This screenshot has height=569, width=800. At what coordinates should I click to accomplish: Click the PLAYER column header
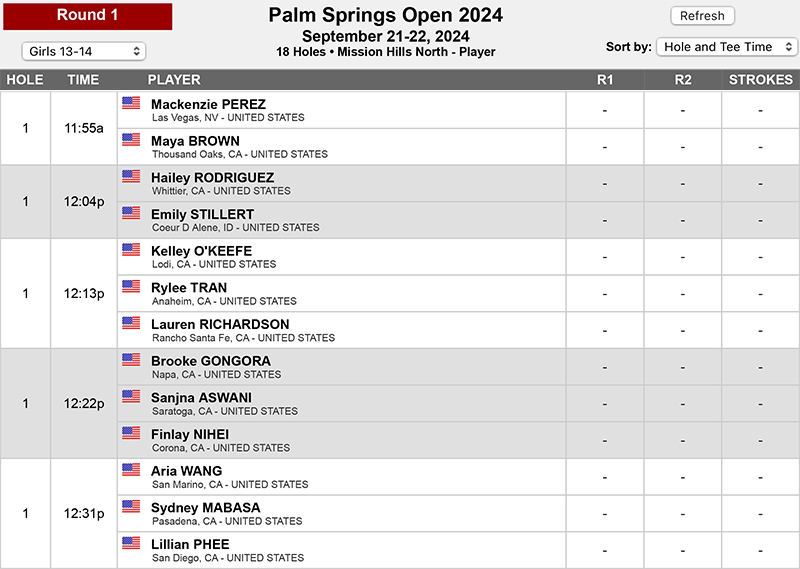pos(174,80)
